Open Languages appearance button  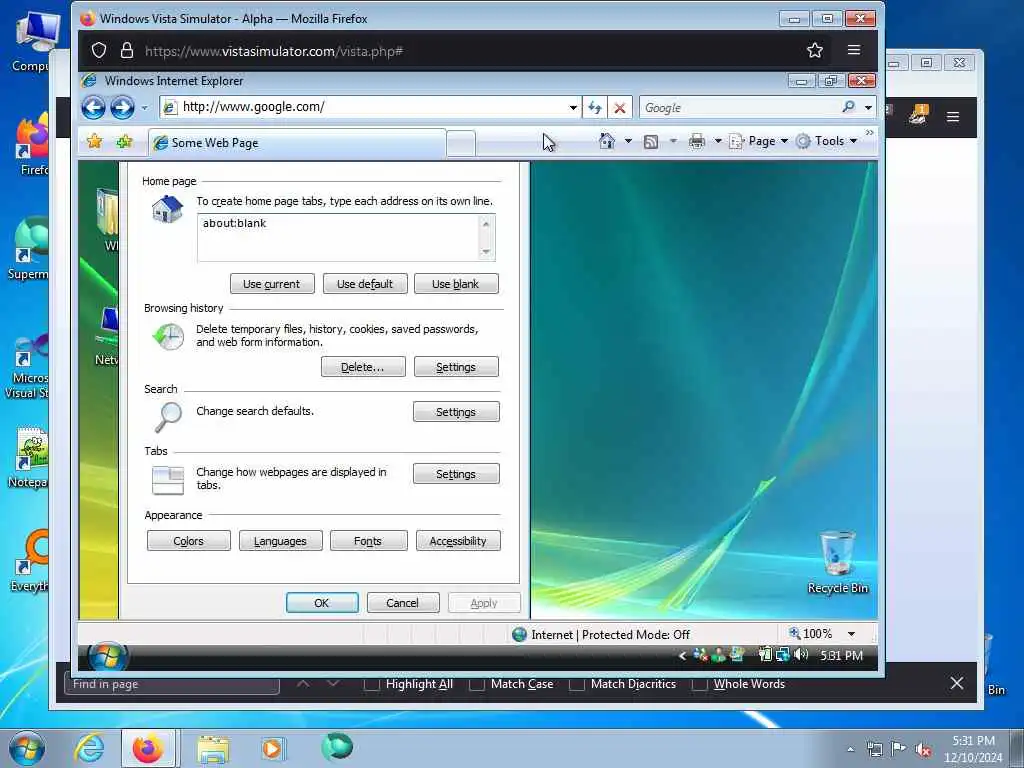[x=280, y=541]
